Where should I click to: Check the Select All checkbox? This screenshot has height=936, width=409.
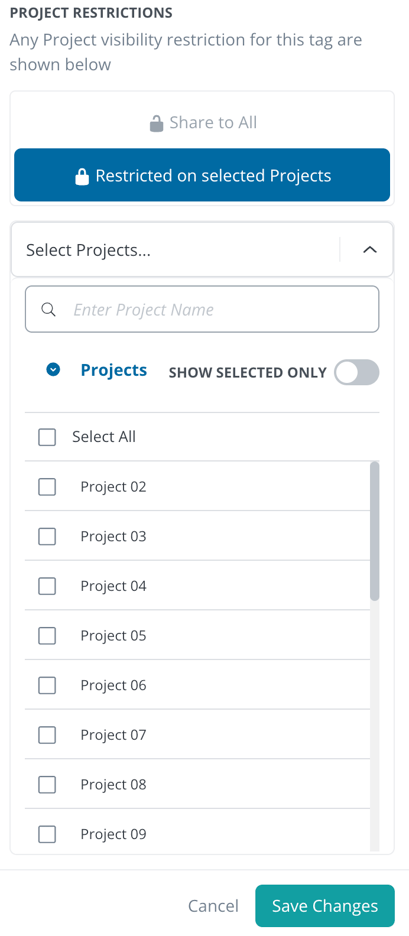(47, 437)
